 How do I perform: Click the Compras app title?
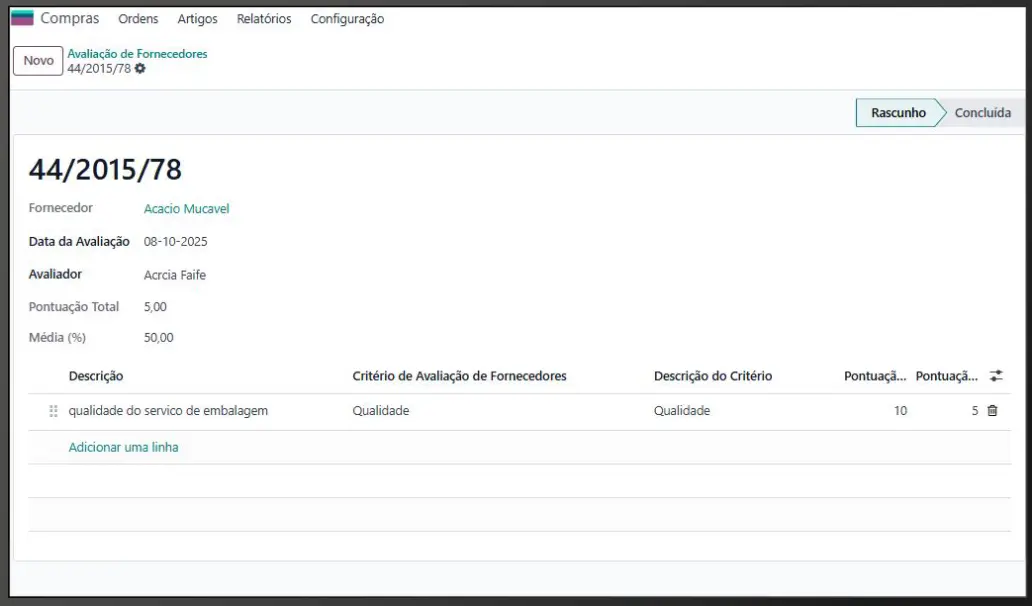click(70, 18)
